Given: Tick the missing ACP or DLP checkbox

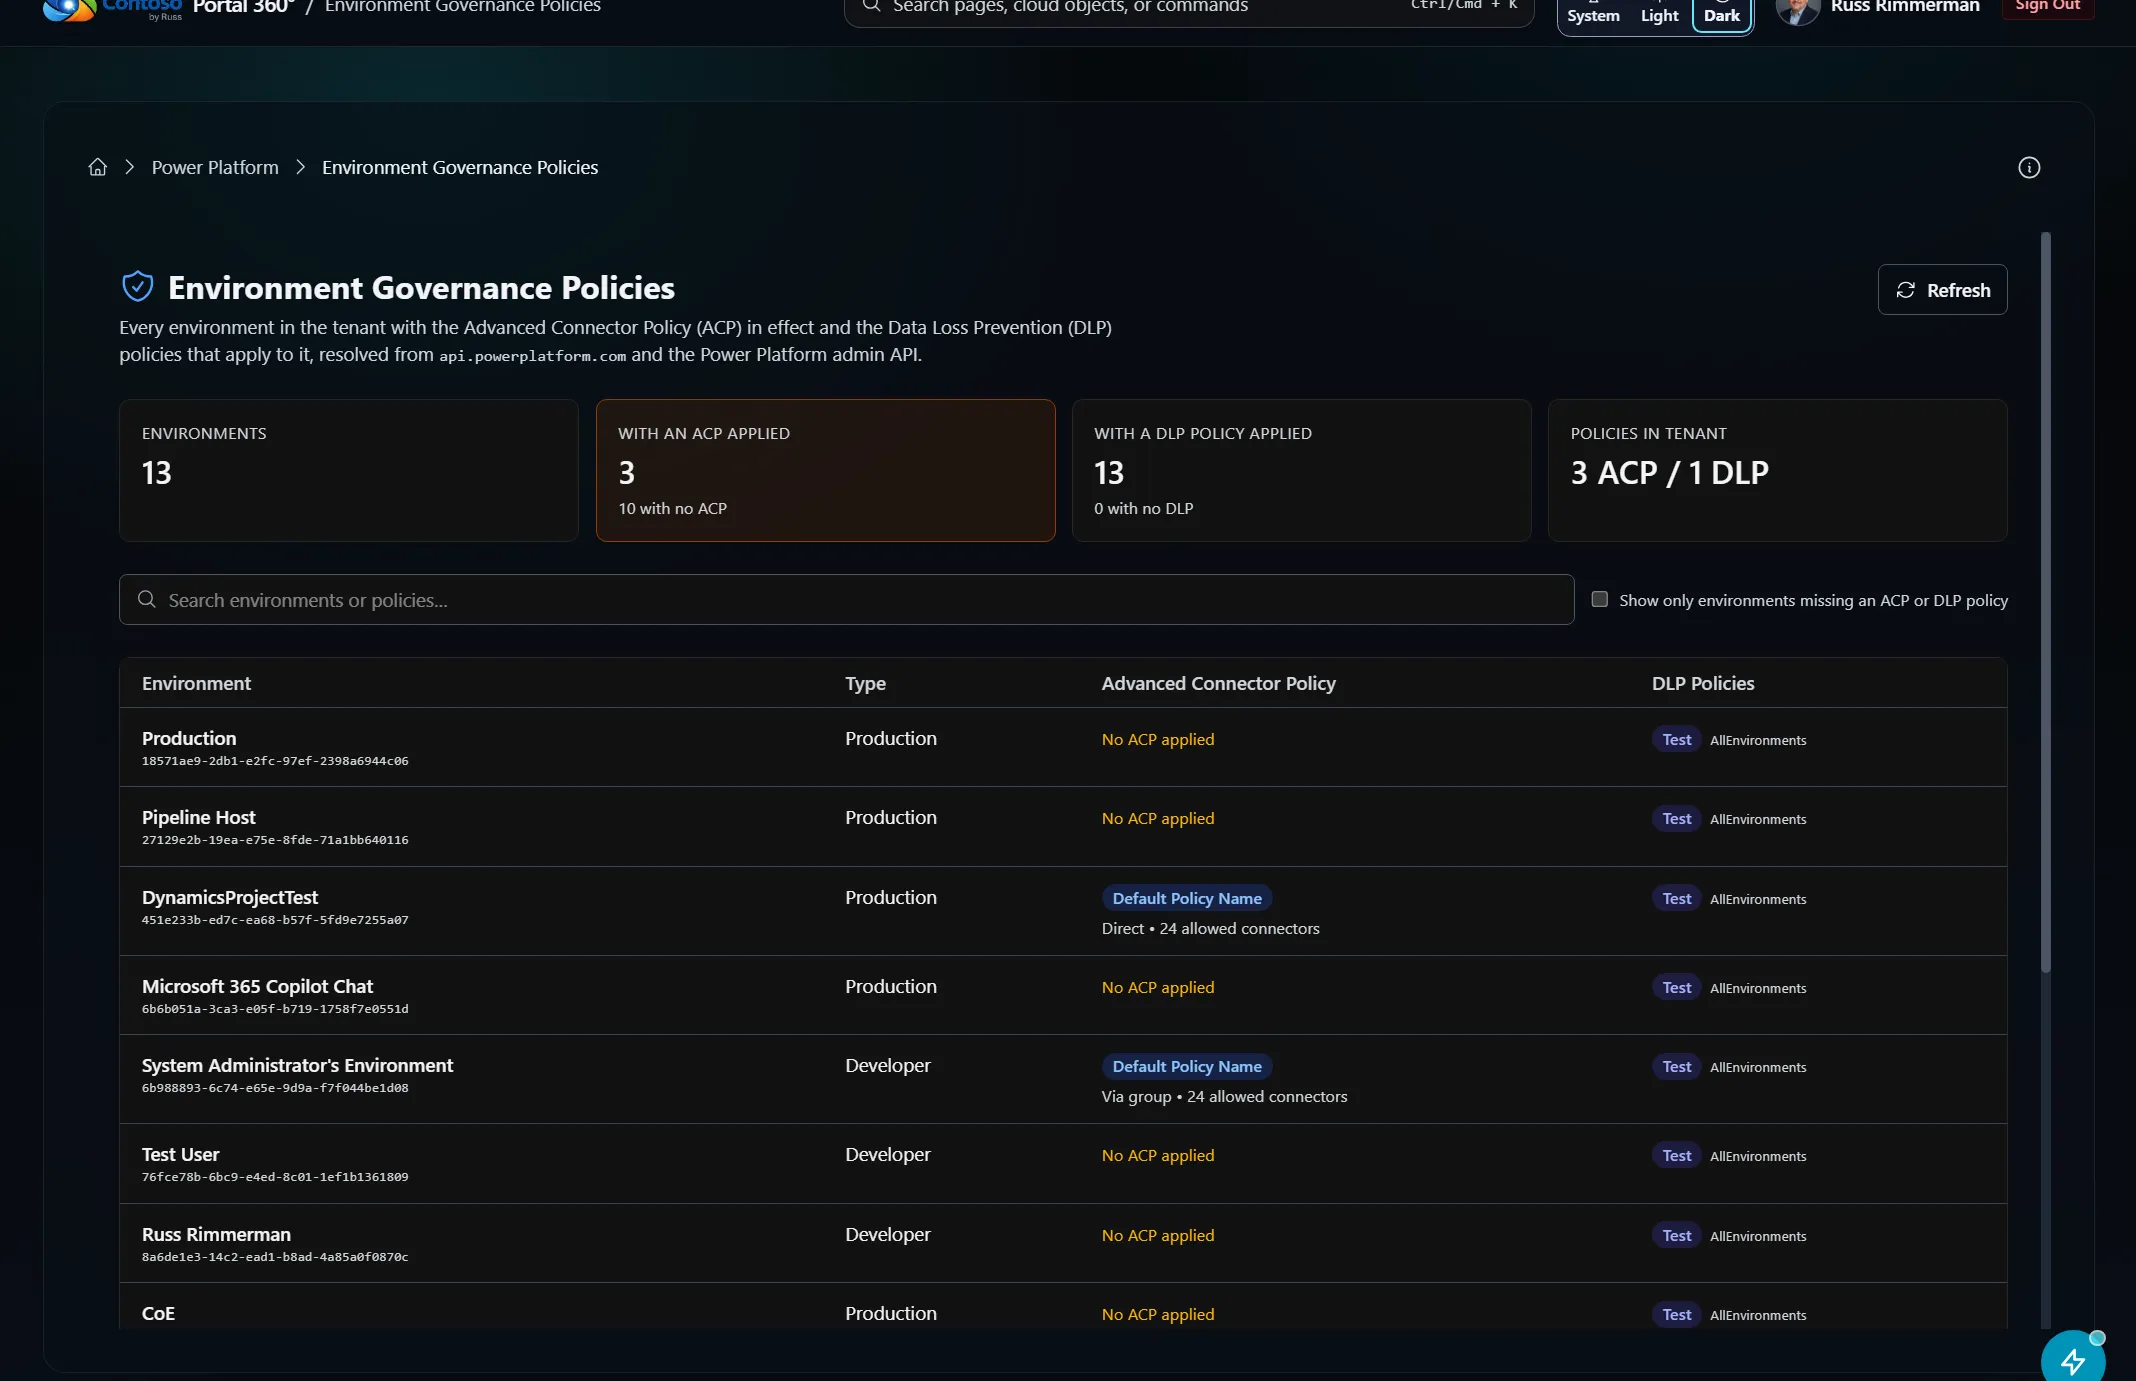Looking at the screenshot, I should (x=1600, y=599).
